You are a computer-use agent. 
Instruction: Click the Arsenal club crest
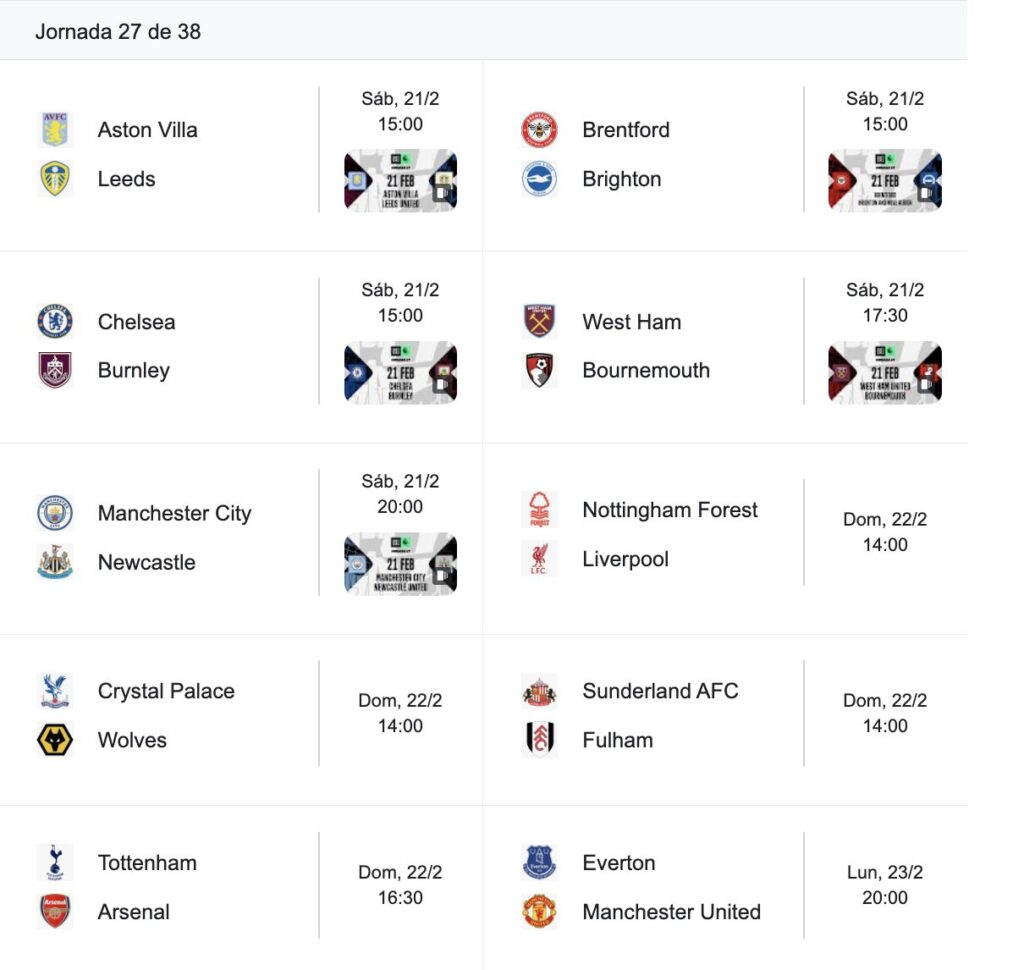55,912
